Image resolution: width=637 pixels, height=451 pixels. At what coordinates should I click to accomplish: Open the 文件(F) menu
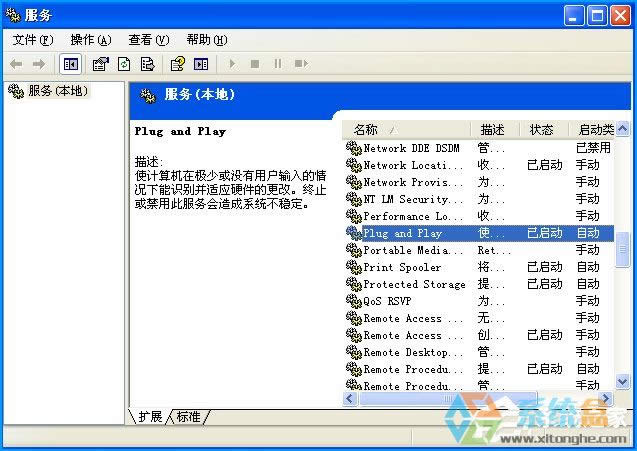point(32,40)
